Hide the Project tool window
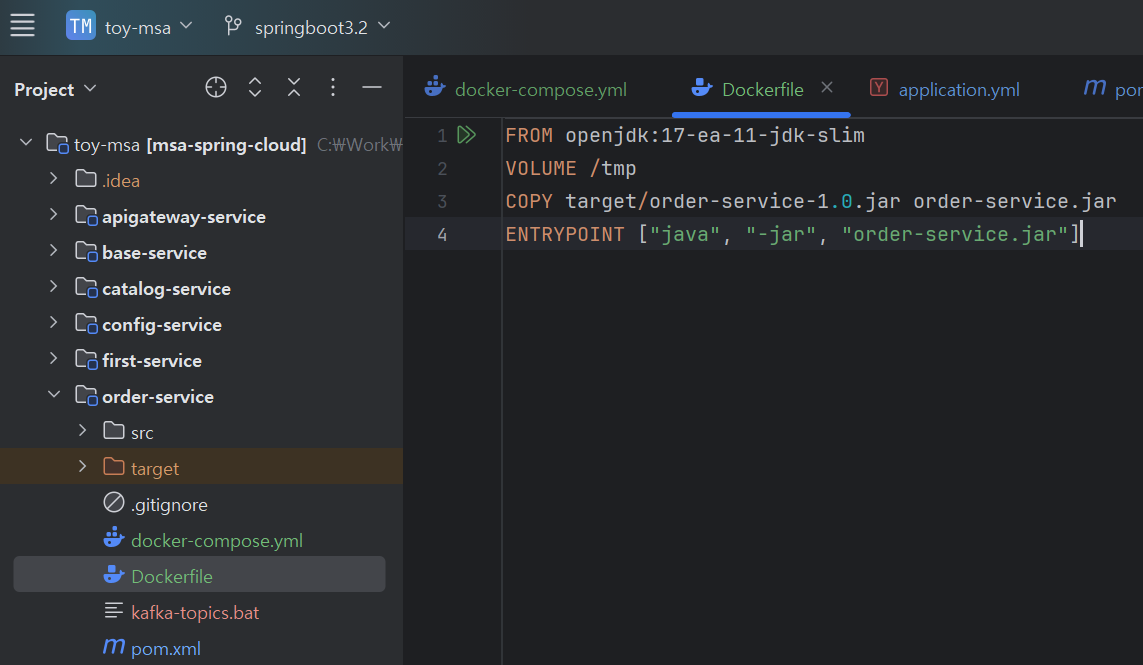 click(372, 88)
